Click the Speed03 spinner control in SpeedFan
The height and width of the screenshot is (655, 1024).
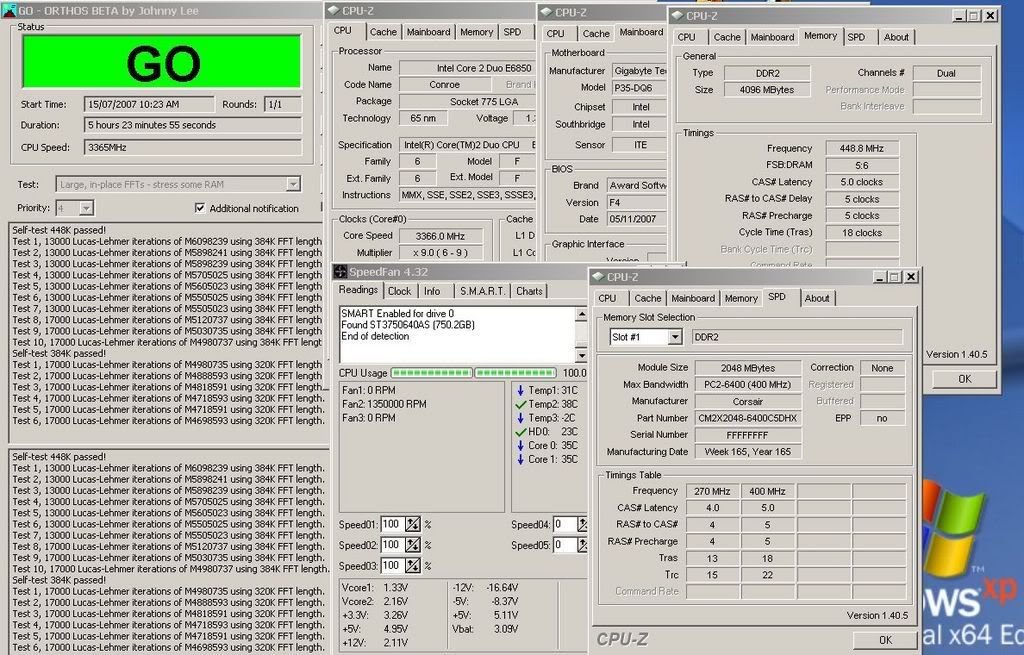[x=413, y=566]
